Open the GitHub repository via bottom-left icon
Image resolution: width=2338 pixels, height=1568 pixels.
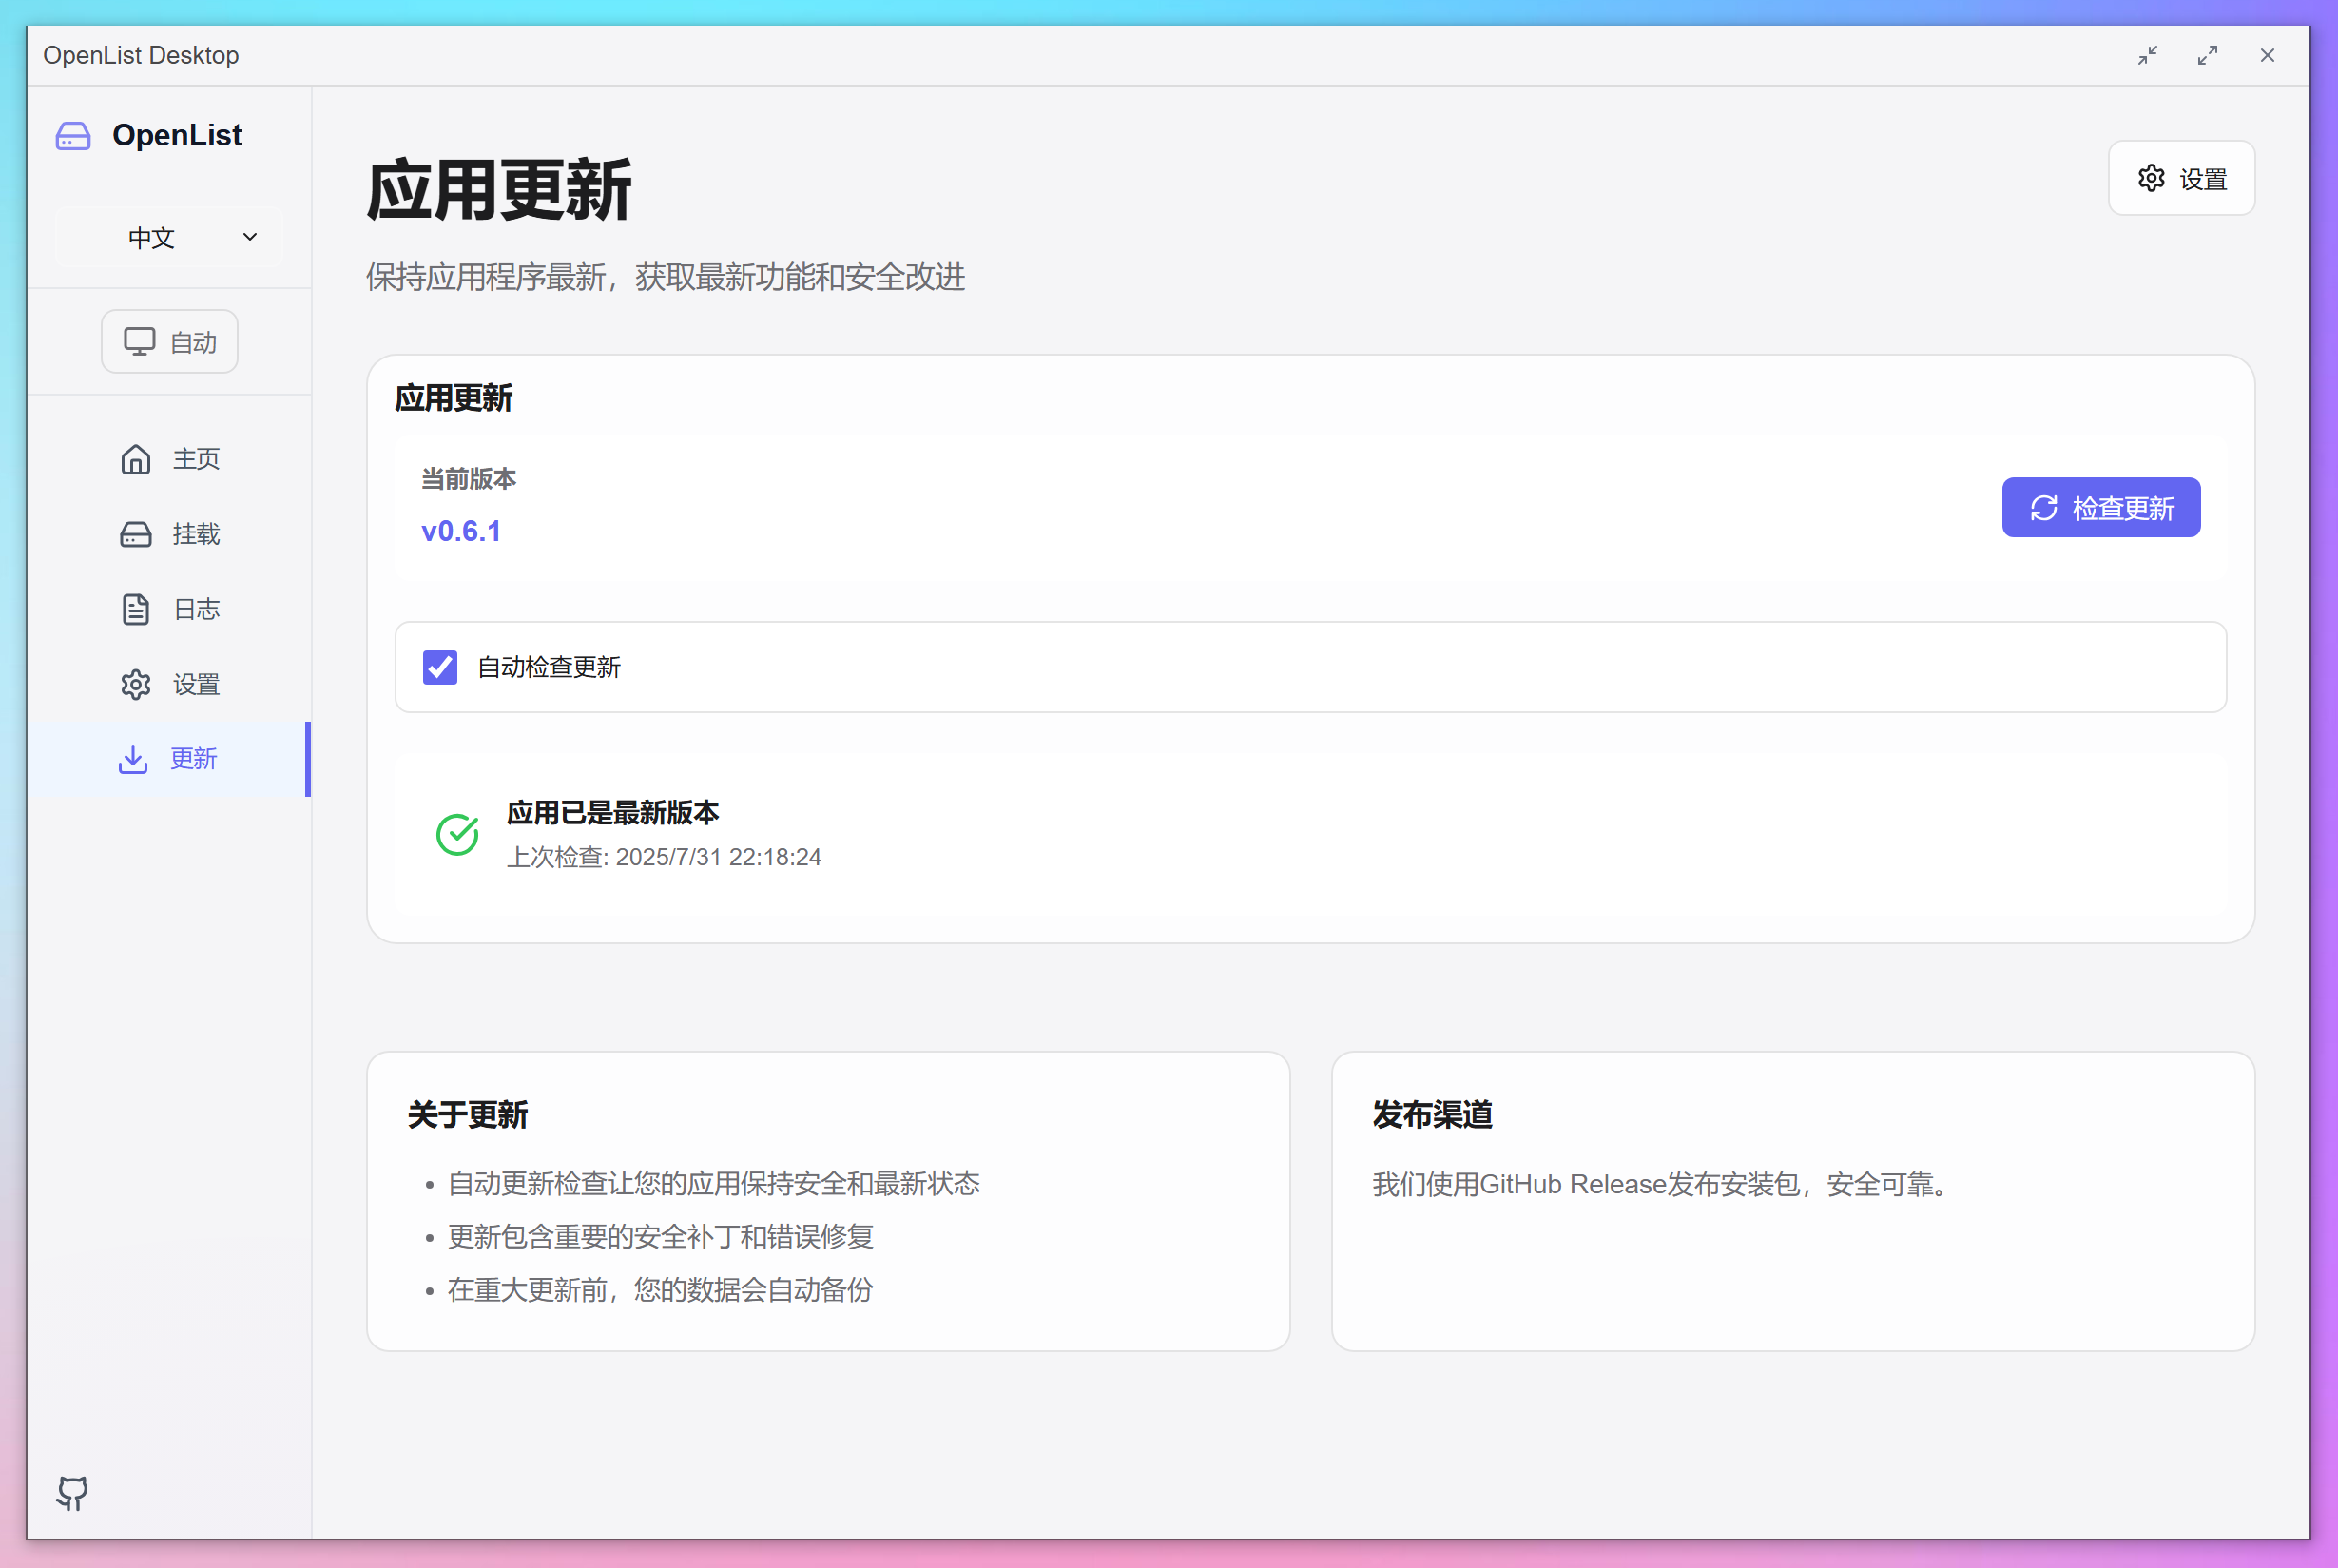pos(71,1494)
